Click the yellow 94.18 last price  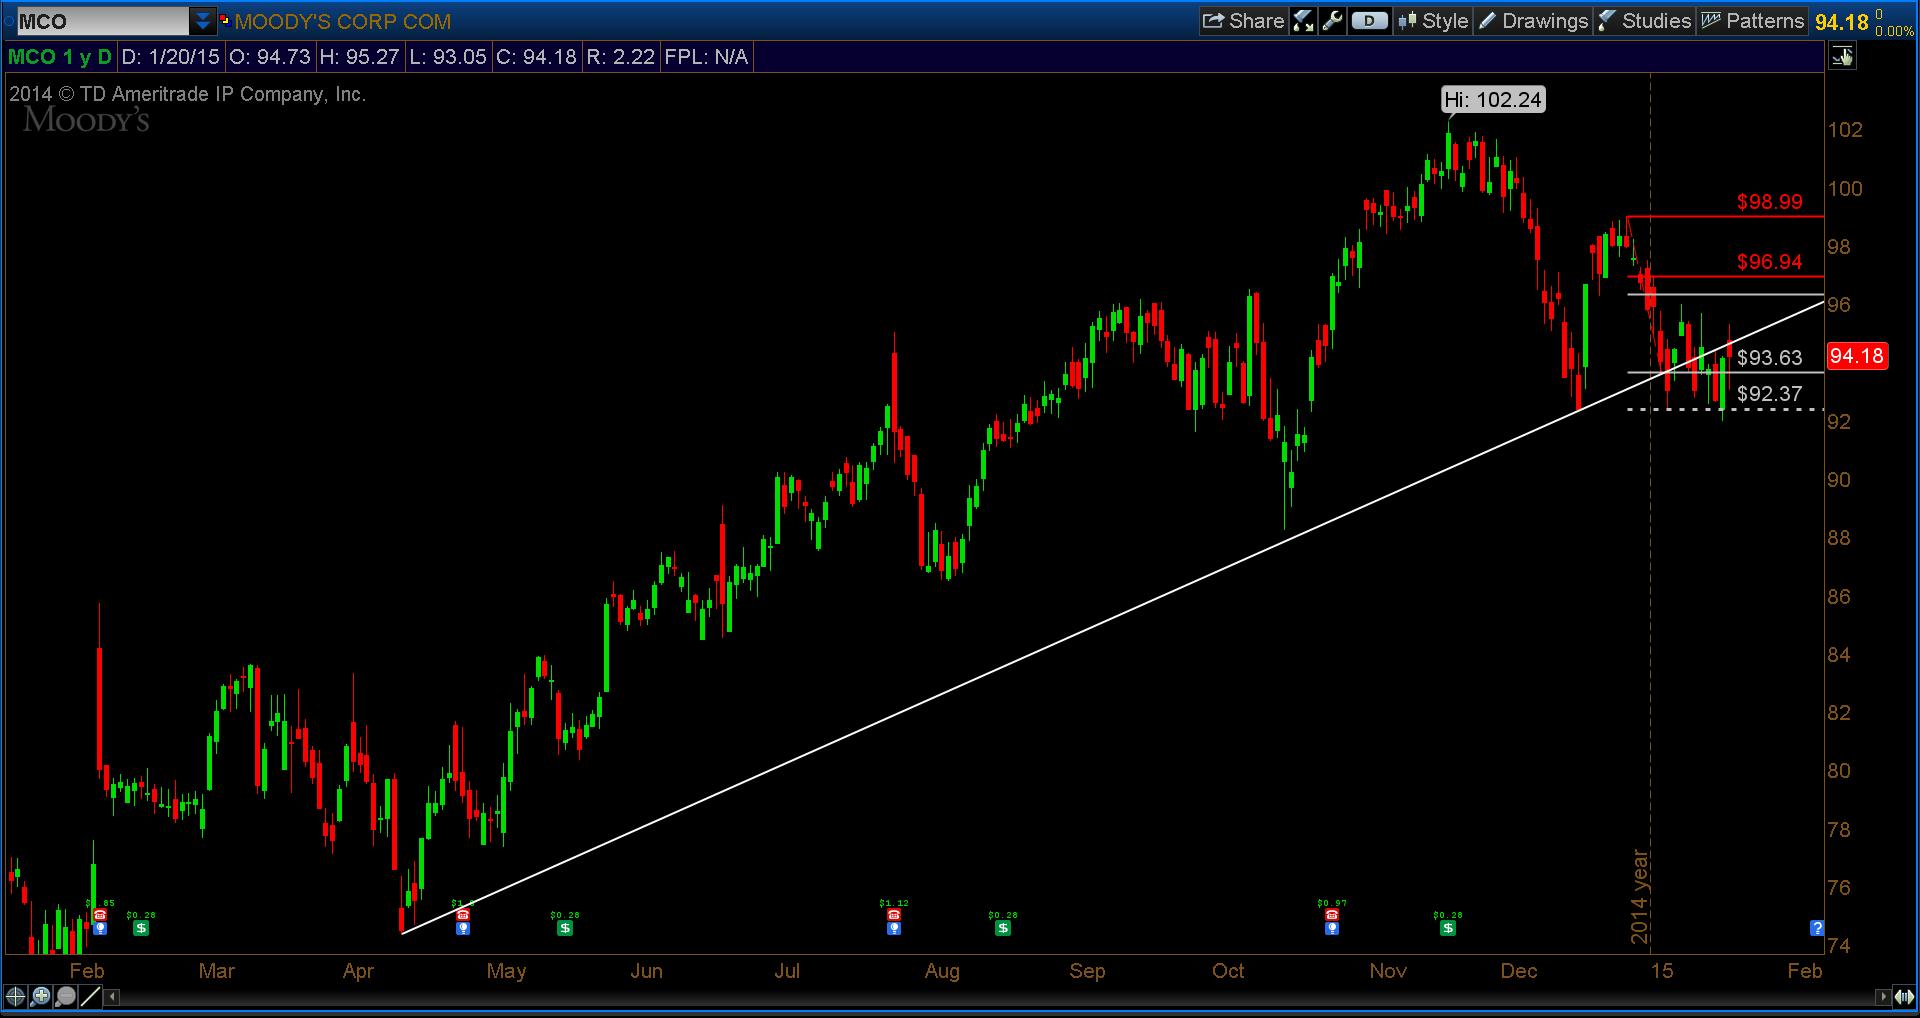pyautogui.click(x=1841, y=22)
